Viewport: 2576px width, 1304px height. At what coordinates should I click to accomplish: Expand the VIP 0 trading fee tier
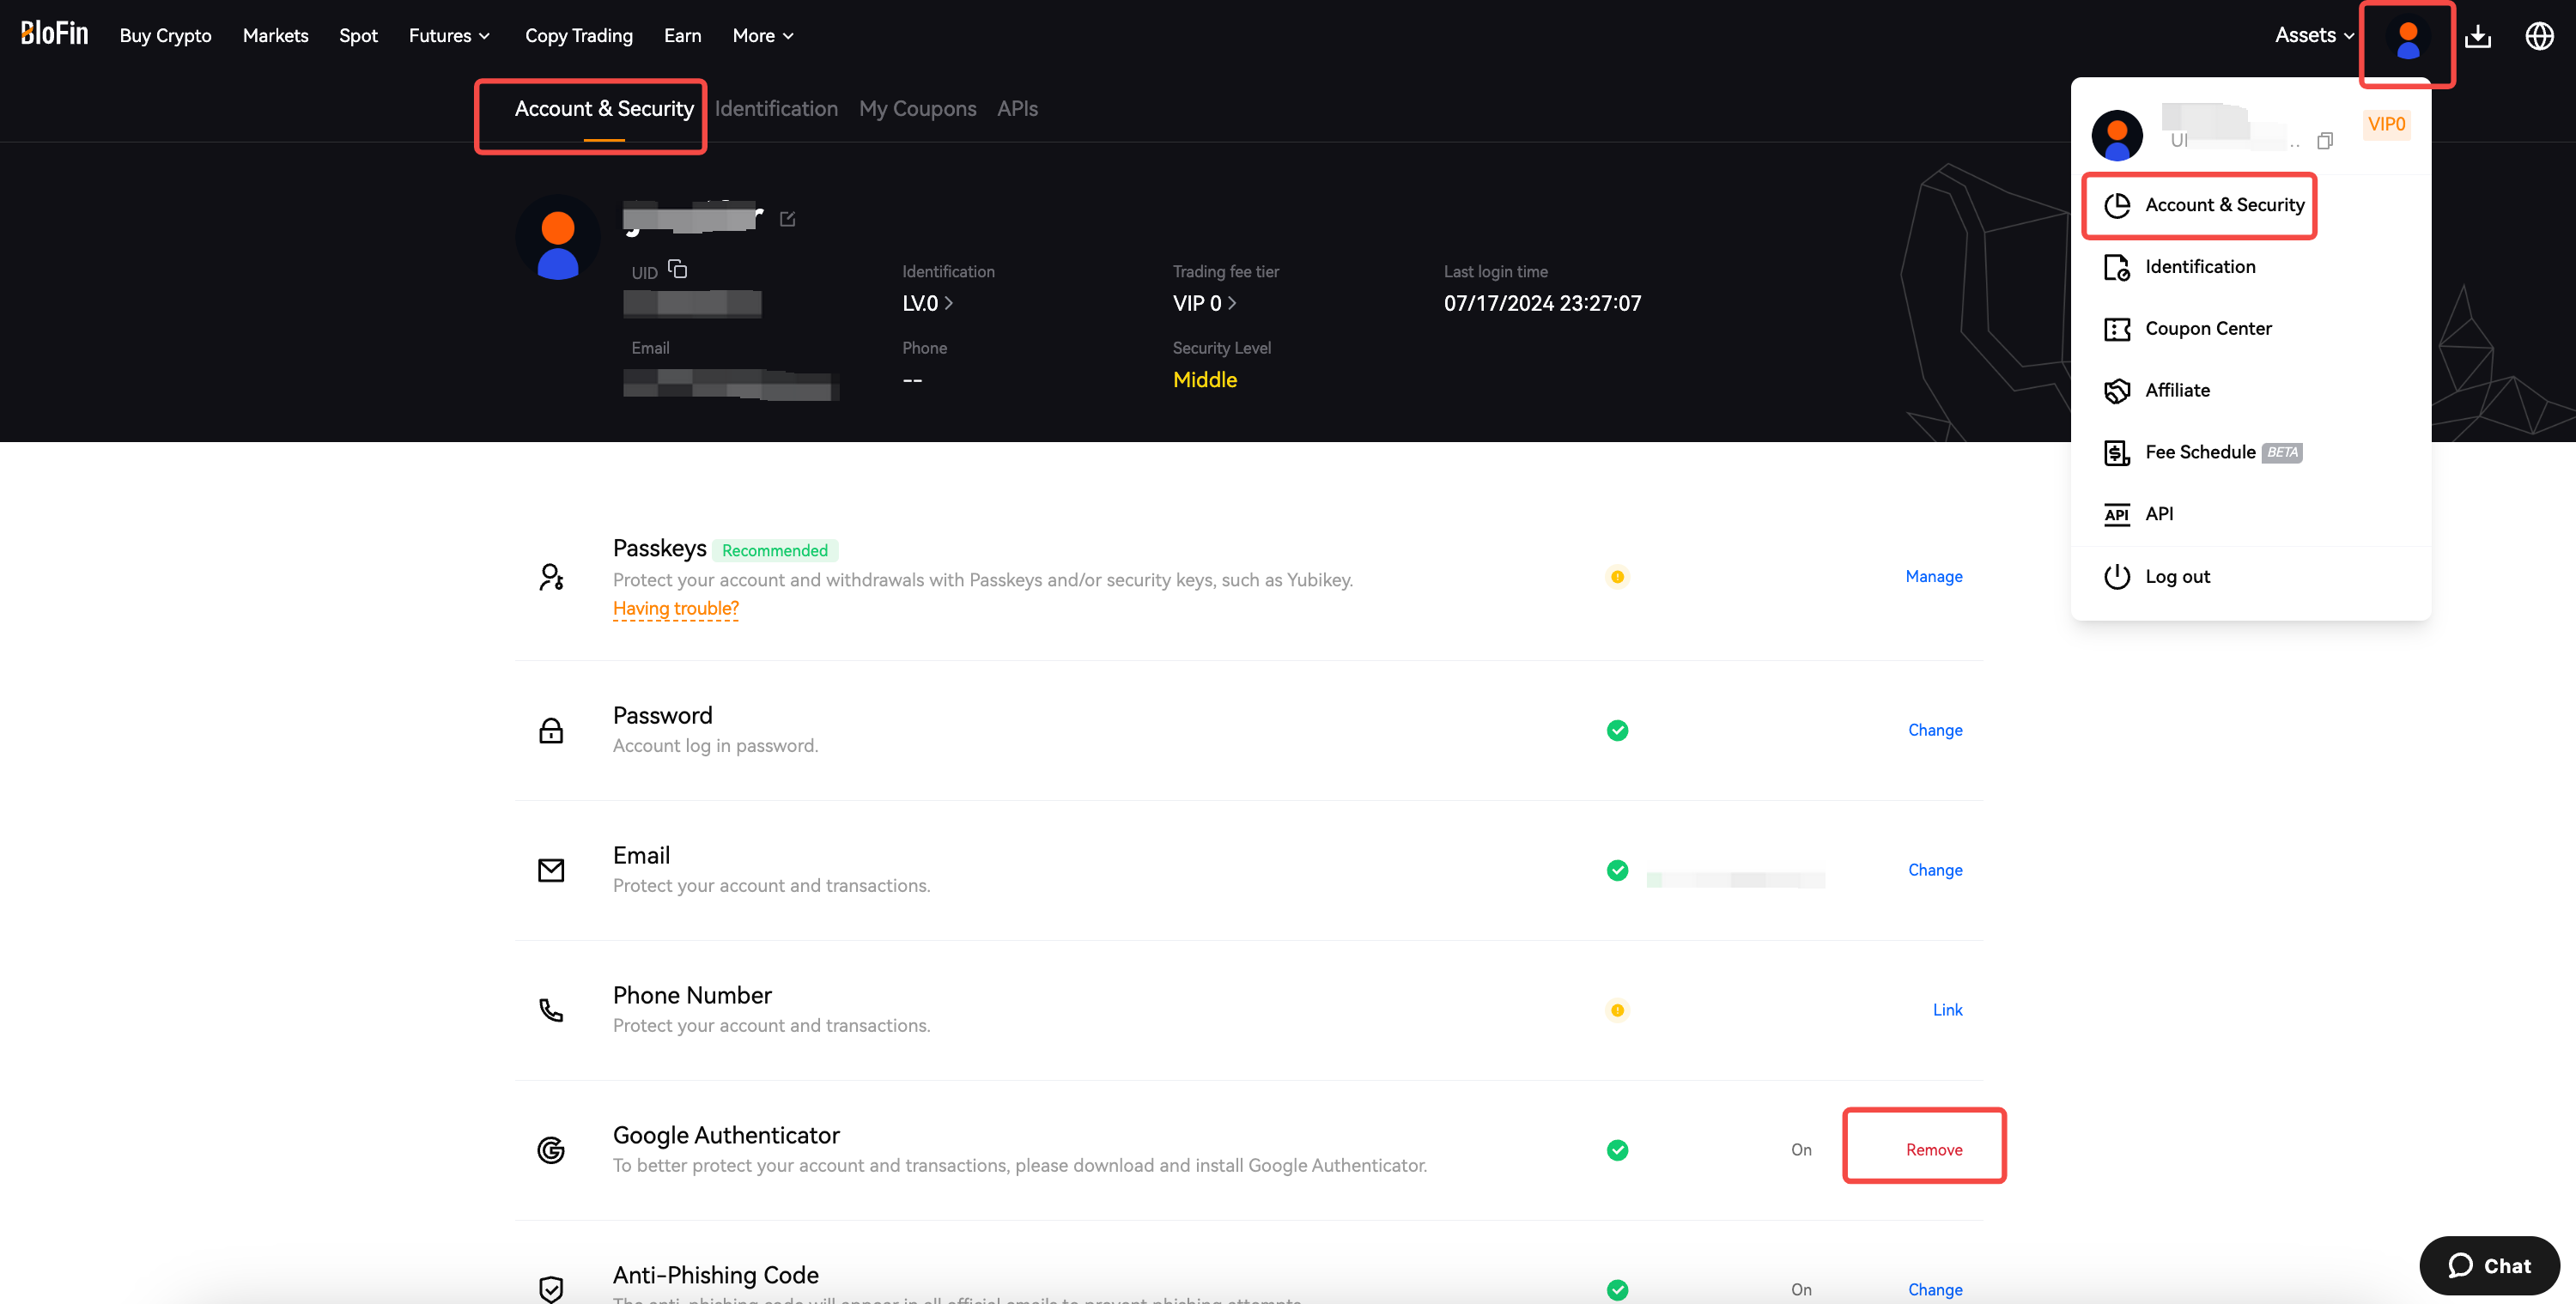point(1204,303)
